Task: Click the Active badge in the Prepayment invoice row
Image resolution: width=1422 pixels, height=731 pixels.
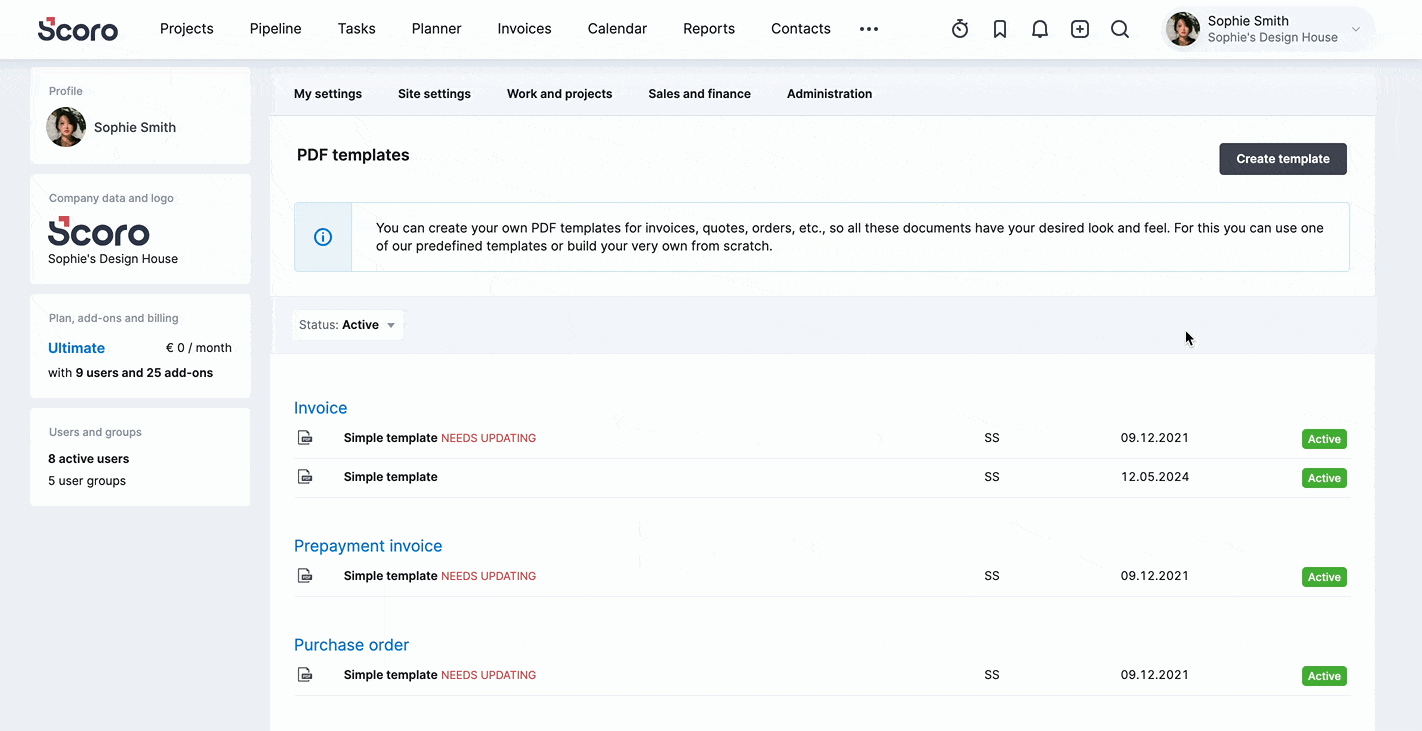Action: coord(1324,577)
